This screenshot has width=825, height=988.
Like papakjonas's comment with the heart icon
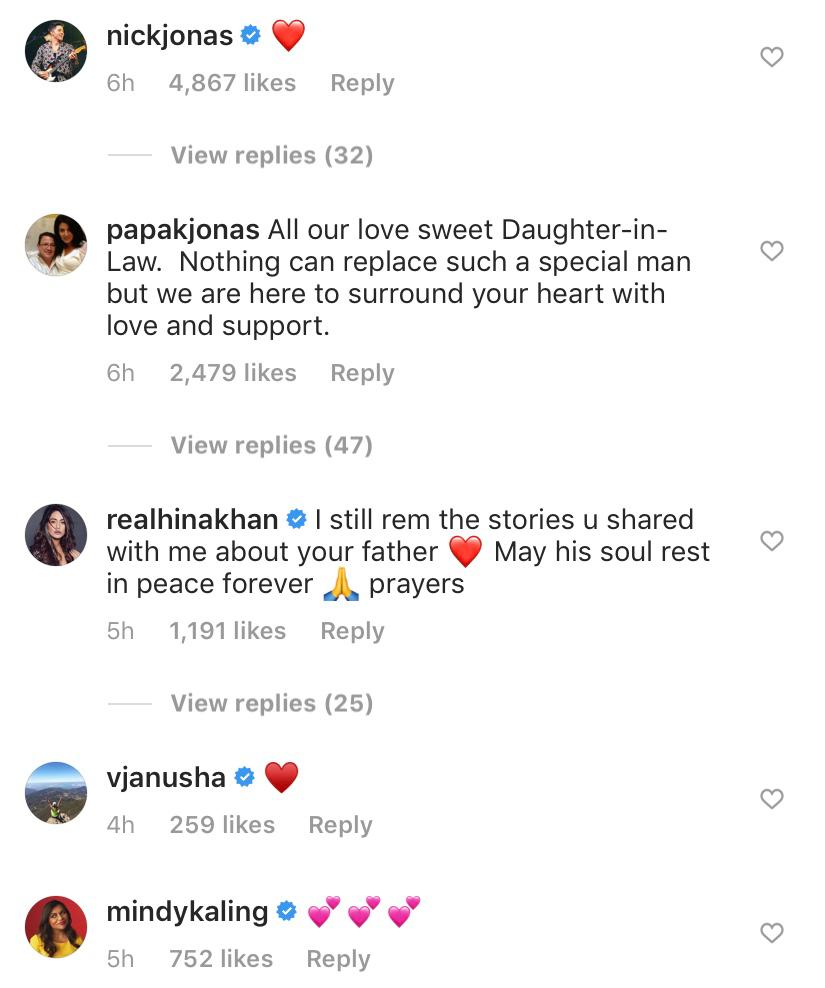pos(772,250)
